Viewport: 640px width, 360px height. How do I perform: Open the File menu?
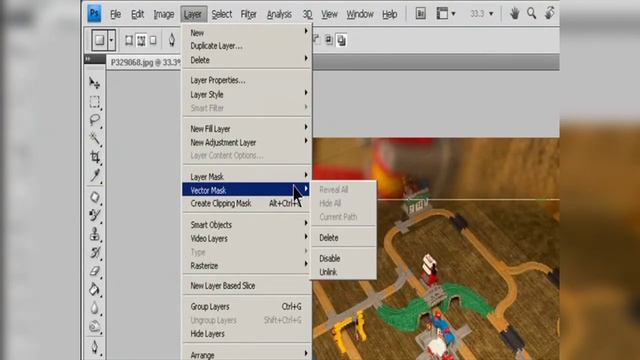pyautogui.click(x=116, y=14)
